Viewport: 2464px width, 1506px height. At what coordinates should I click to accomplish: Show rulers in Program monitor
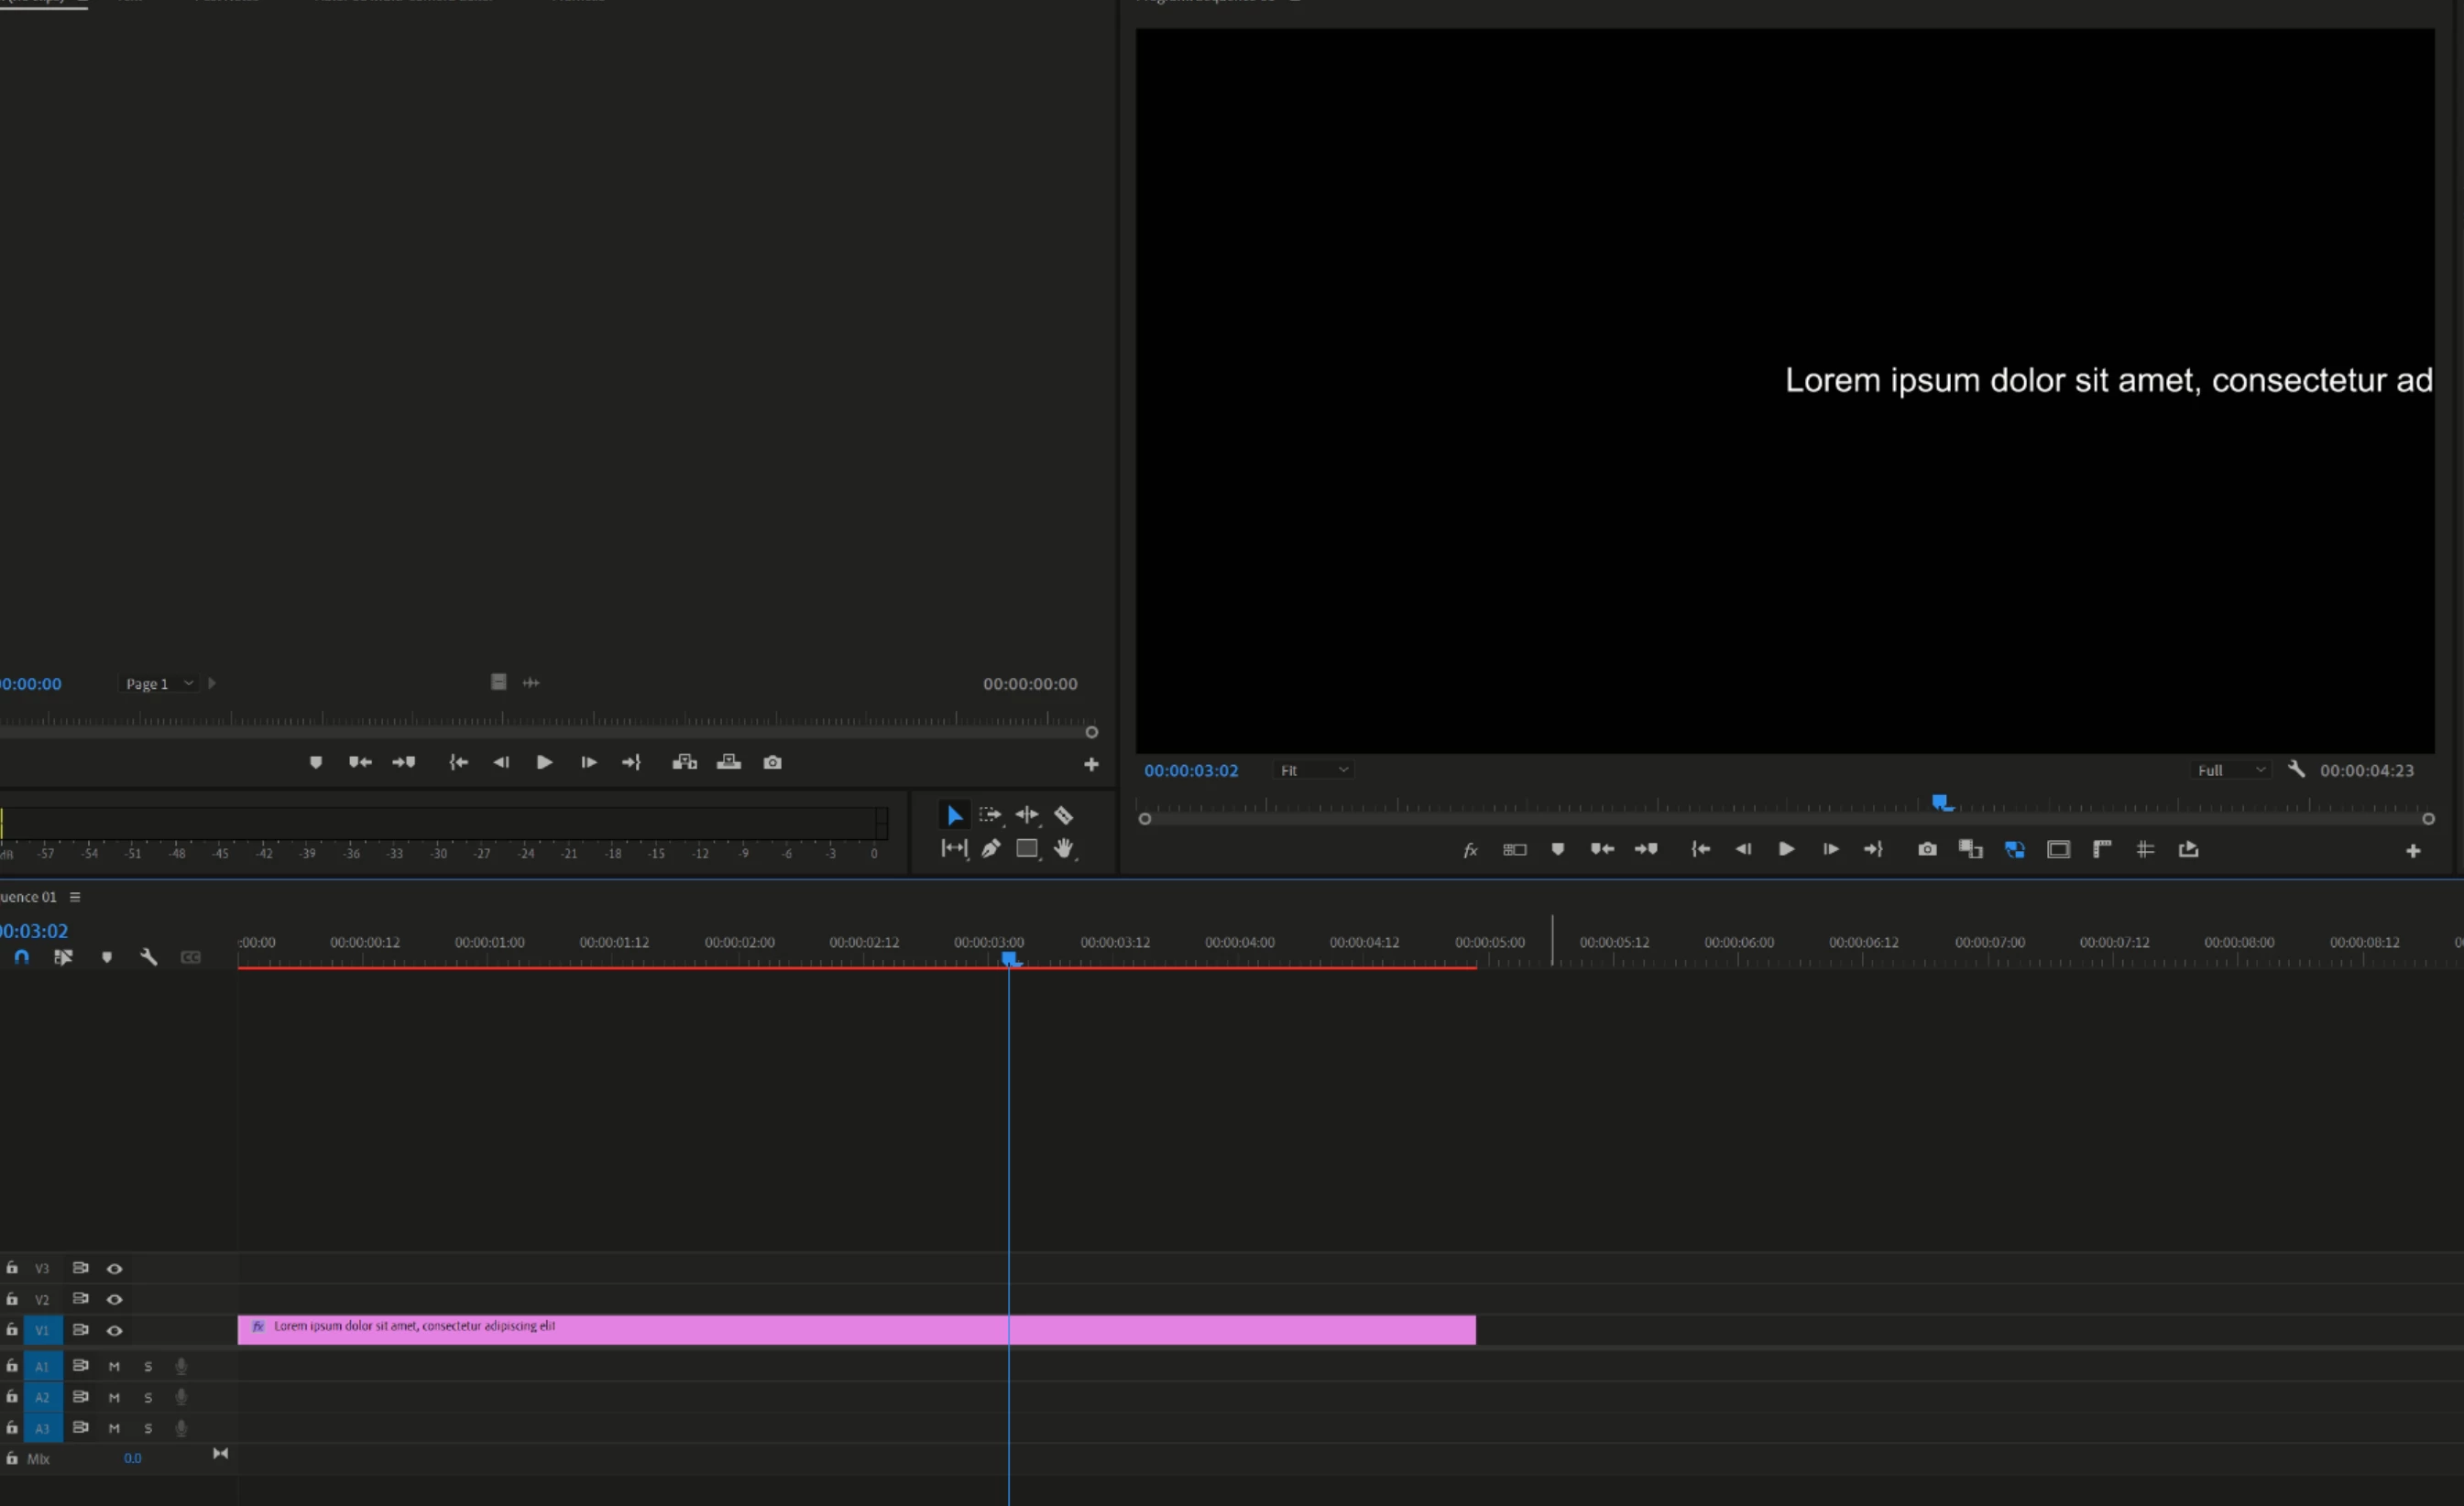2101,849
